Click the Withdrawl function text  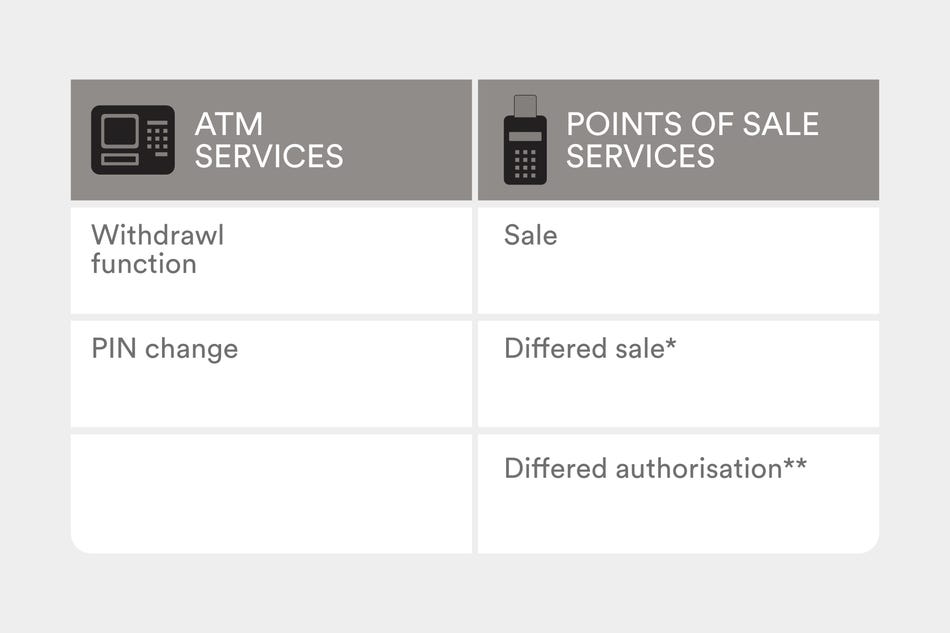[x=158, y=249]
